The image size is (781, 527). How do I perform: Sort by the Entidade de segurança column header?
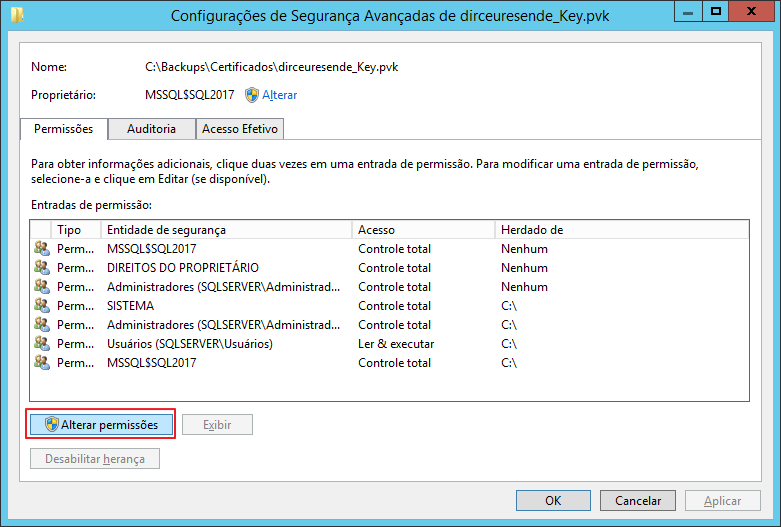point(227,230)
